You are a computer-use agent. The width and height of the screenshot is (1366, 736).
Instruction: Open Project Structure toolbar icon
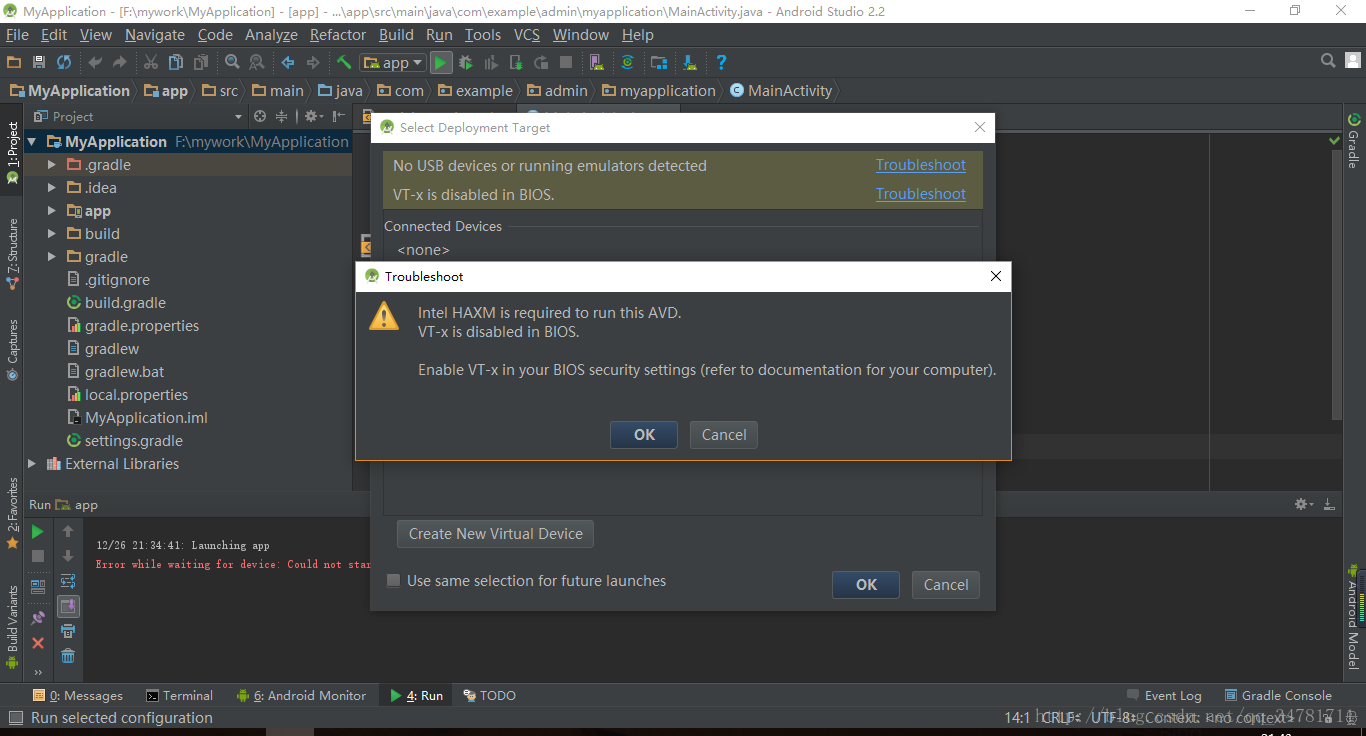(x=658, y=62)
